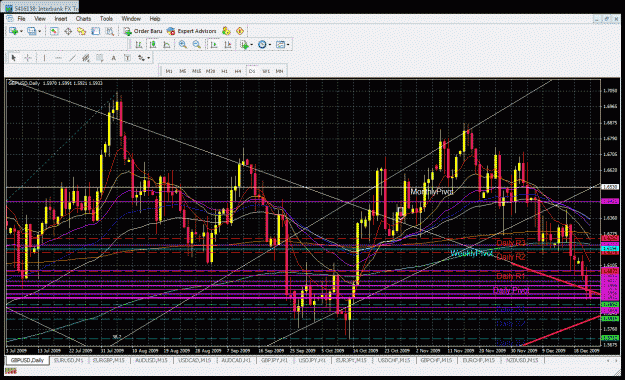Screen dimensions: 625x380
Task: Select the text 'A' tool
Action: click(x=114, y=58)
